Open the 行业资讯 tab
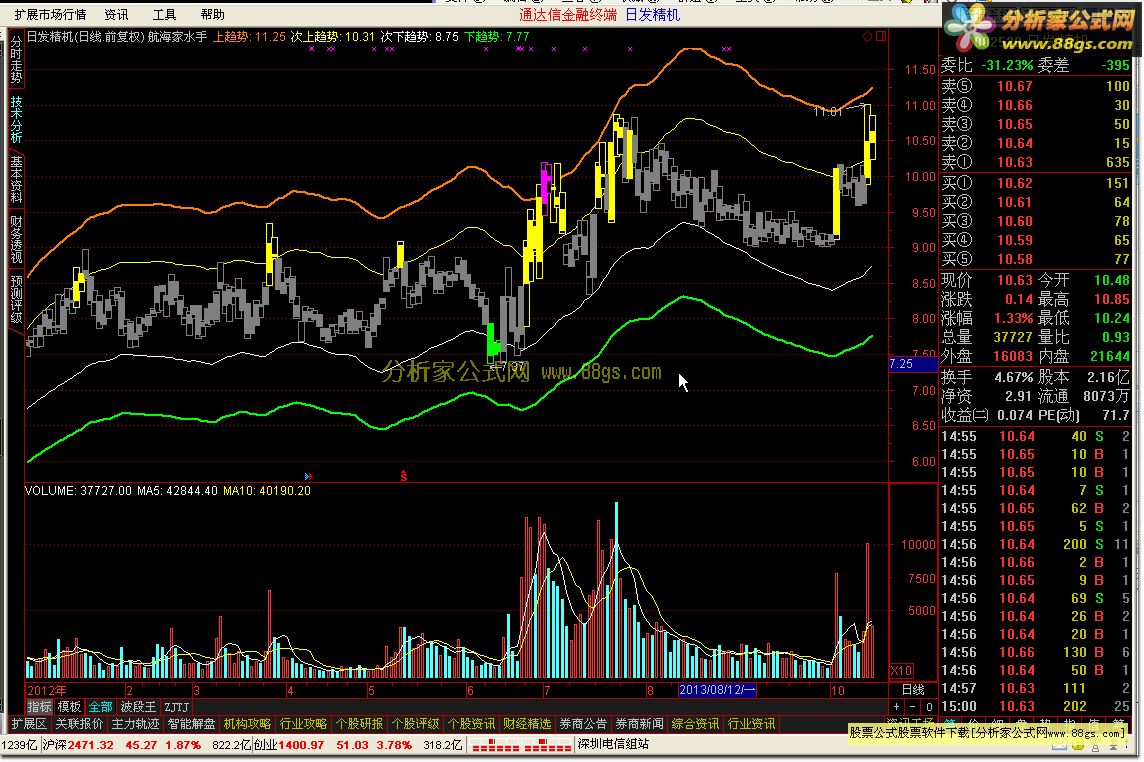Screen dimensions: 1144x762 point(751,724)
